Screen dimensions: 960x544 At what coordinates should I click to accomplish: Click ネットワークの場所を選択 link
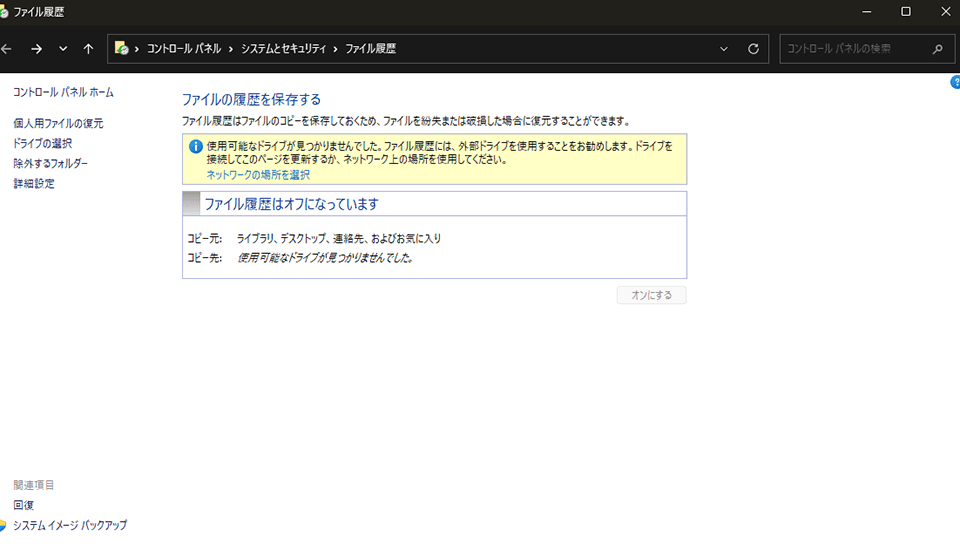258,175
